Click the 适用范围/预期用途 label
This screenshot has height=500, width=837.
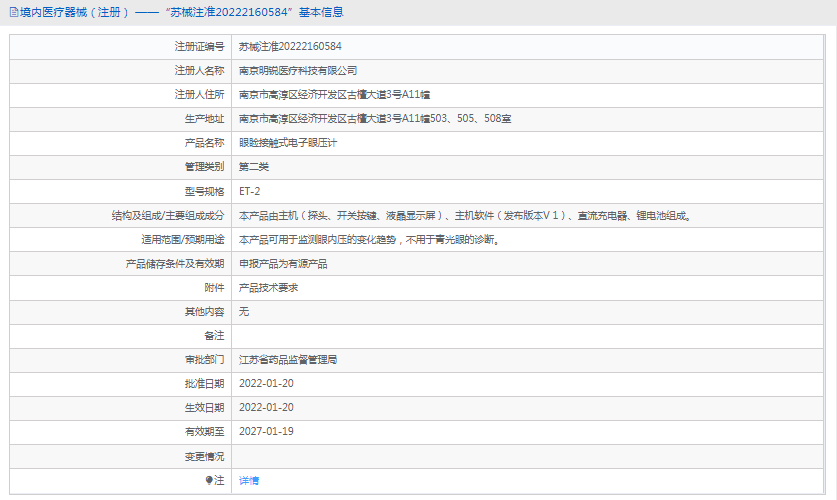pyautogui.click(x=183, y=240)
